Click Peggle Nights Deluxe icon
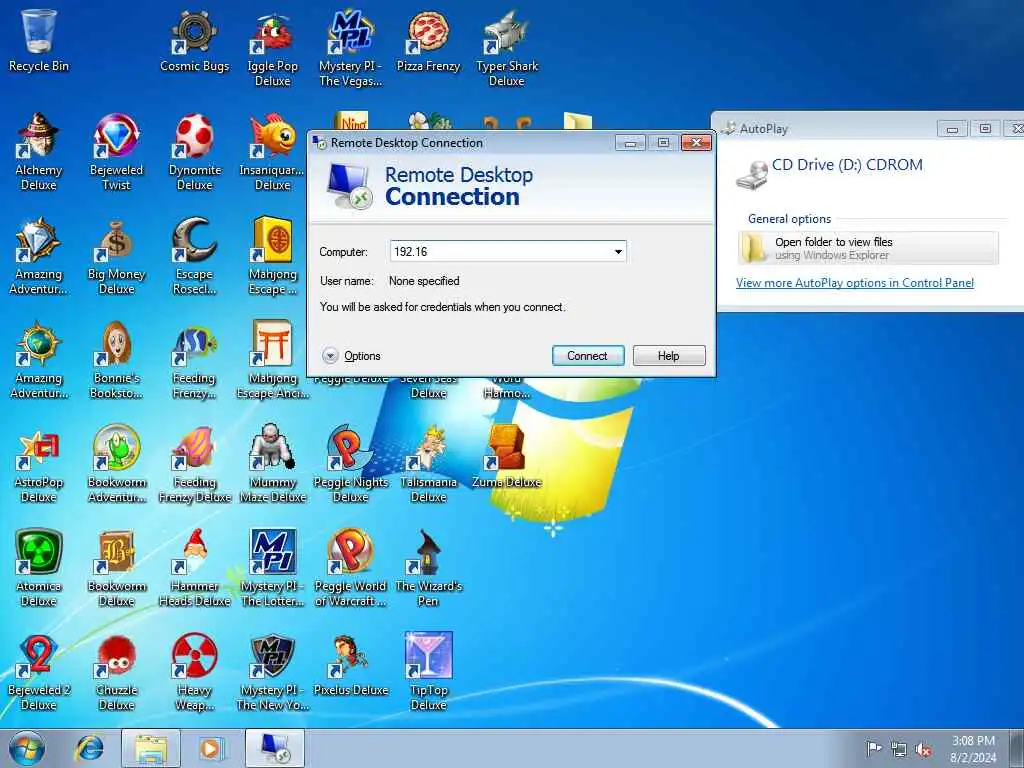The height and width of the screenshot is (768, 1024). (350, 465)
